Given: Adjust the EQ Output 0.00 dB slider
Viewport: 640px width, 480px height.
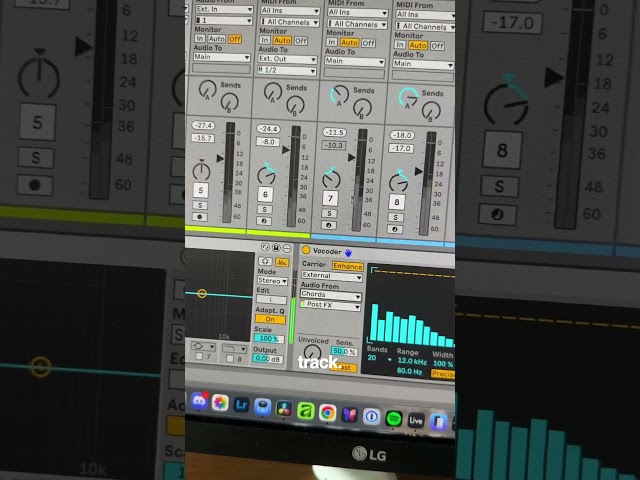Looking at the screenshot, I should point(268,359).
